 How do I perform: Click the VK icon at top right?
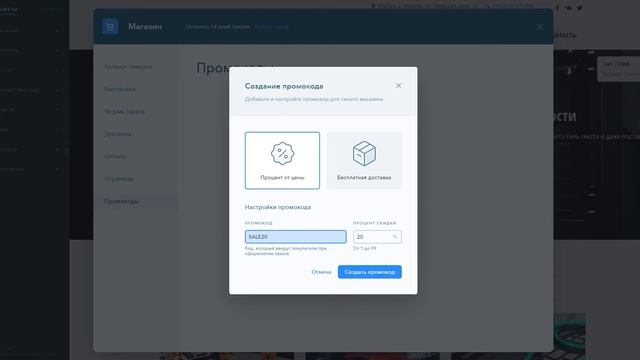click(x=568, y=7)
